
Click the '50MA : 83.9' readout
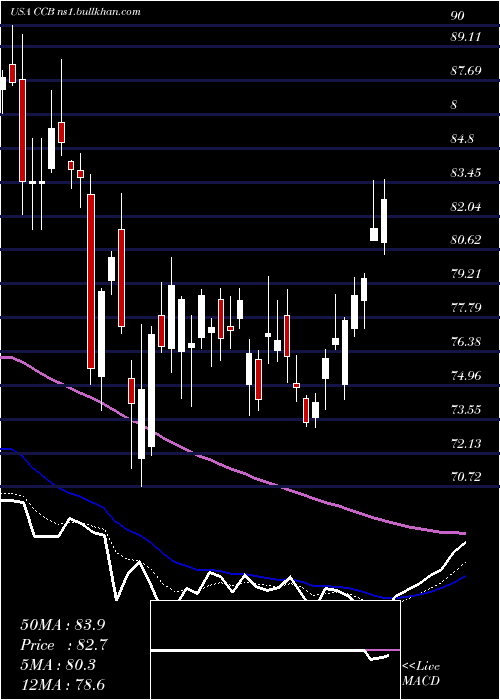coord(63,625)
